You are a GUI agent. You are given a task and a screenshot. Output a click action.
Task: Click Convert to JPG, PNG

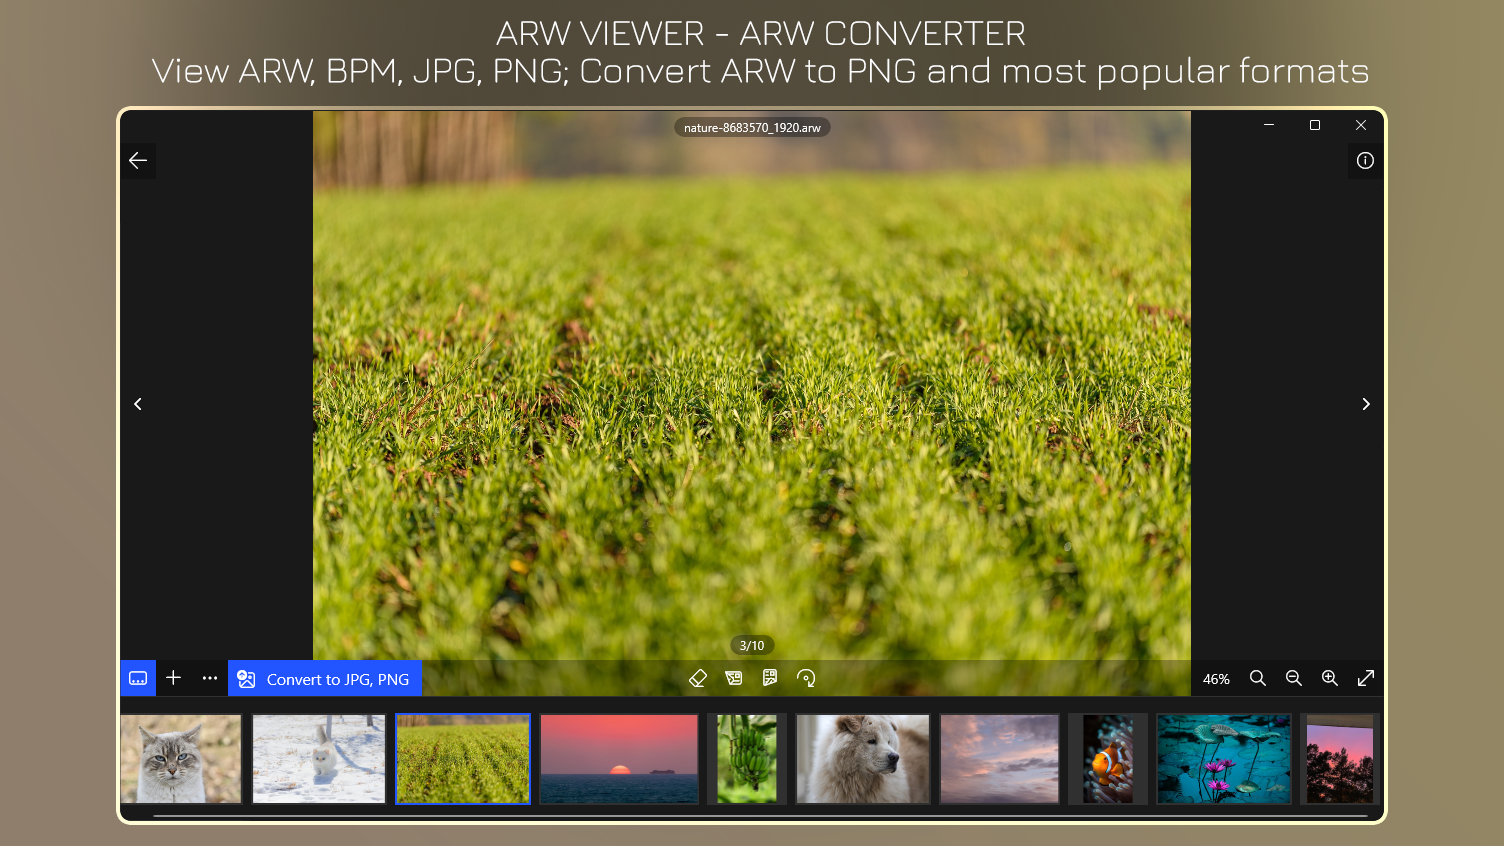click(324, 678)
